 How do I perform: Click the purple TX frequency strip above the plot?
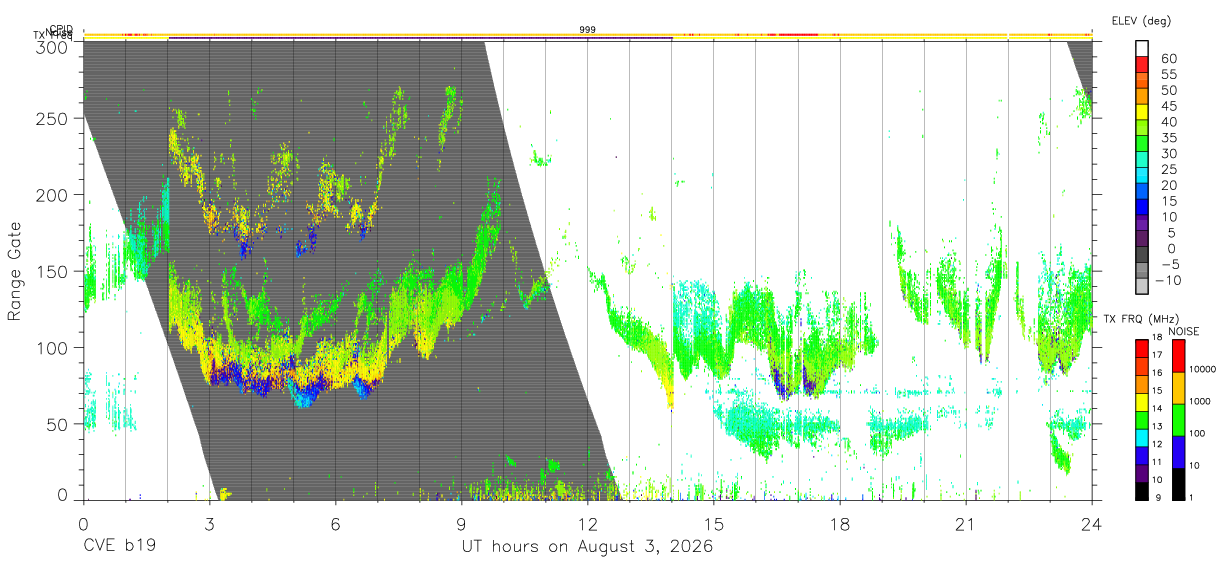point(420,38)
